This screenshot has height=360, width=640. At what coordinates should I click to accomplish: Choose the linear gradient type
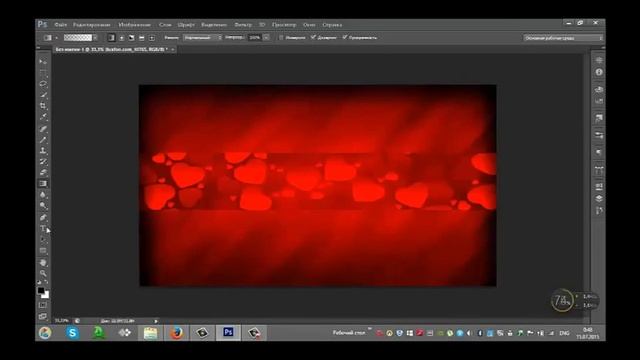point(111,38)
